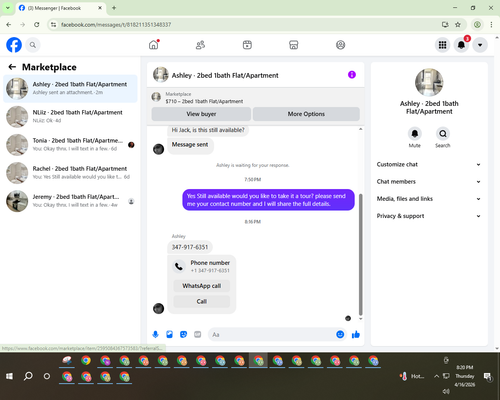This screenshot has height=400, width=500.
Task: Click View buyer button
Action: tap(201, 114)
